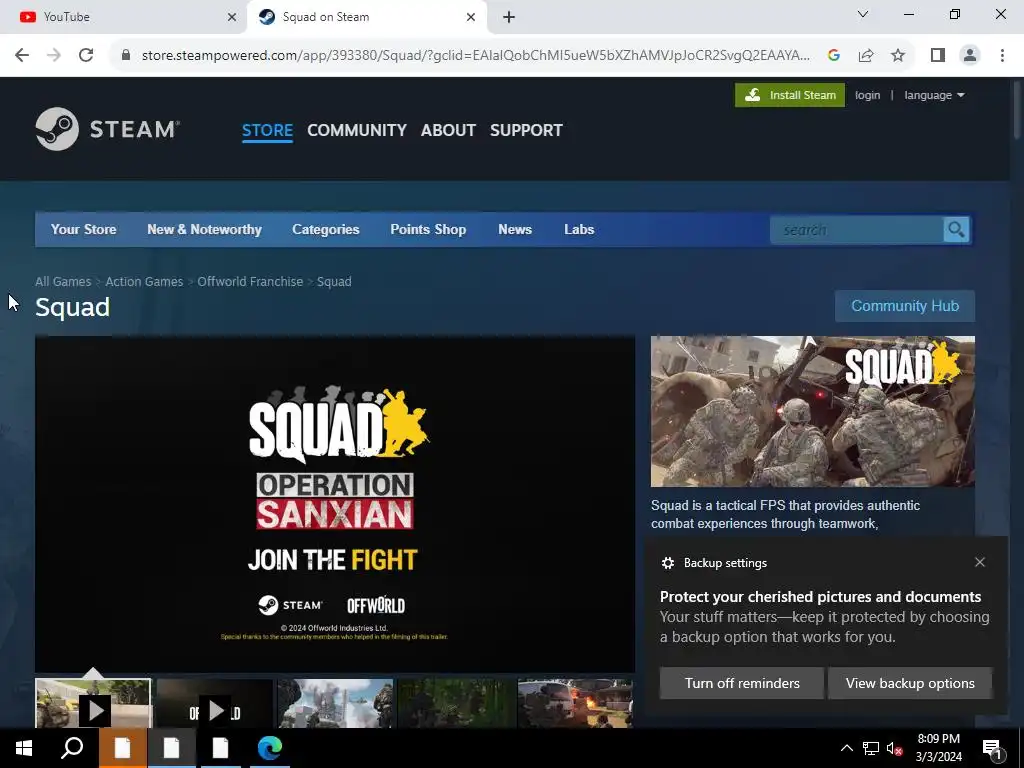Image resolution: width=1024 pixels, height=768 pixels.
Task: Click the network icon in system tray
Action: point(871,748)
